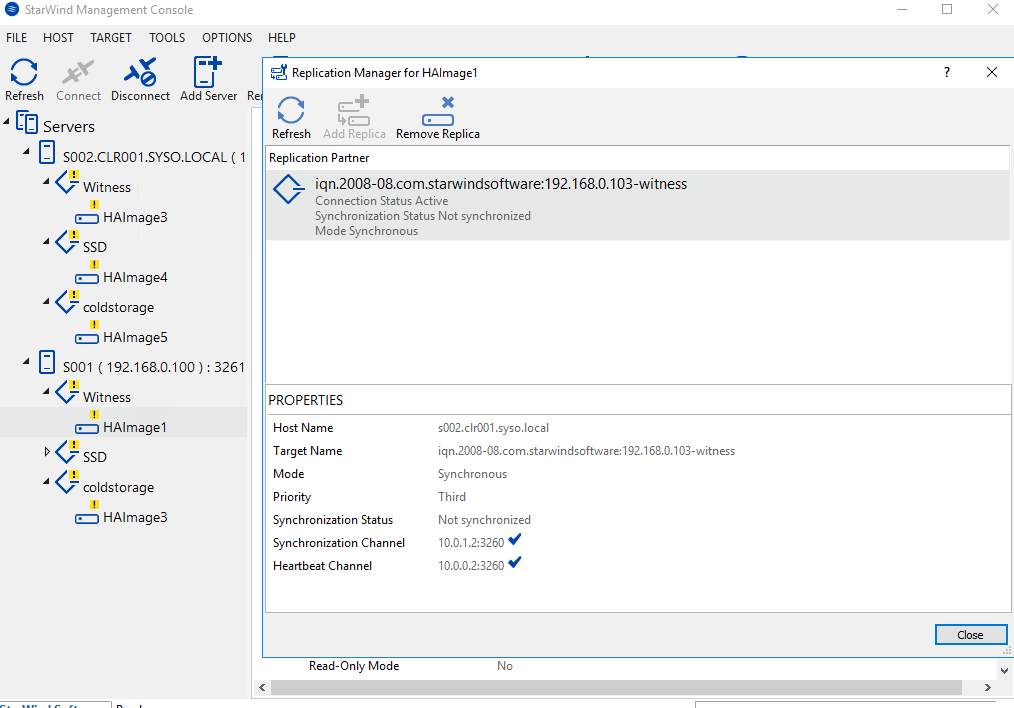Select coldstorage target icon under S001
Image resolution: width=1014 pixels, height=708 pixels.
[x=67, y=482]
